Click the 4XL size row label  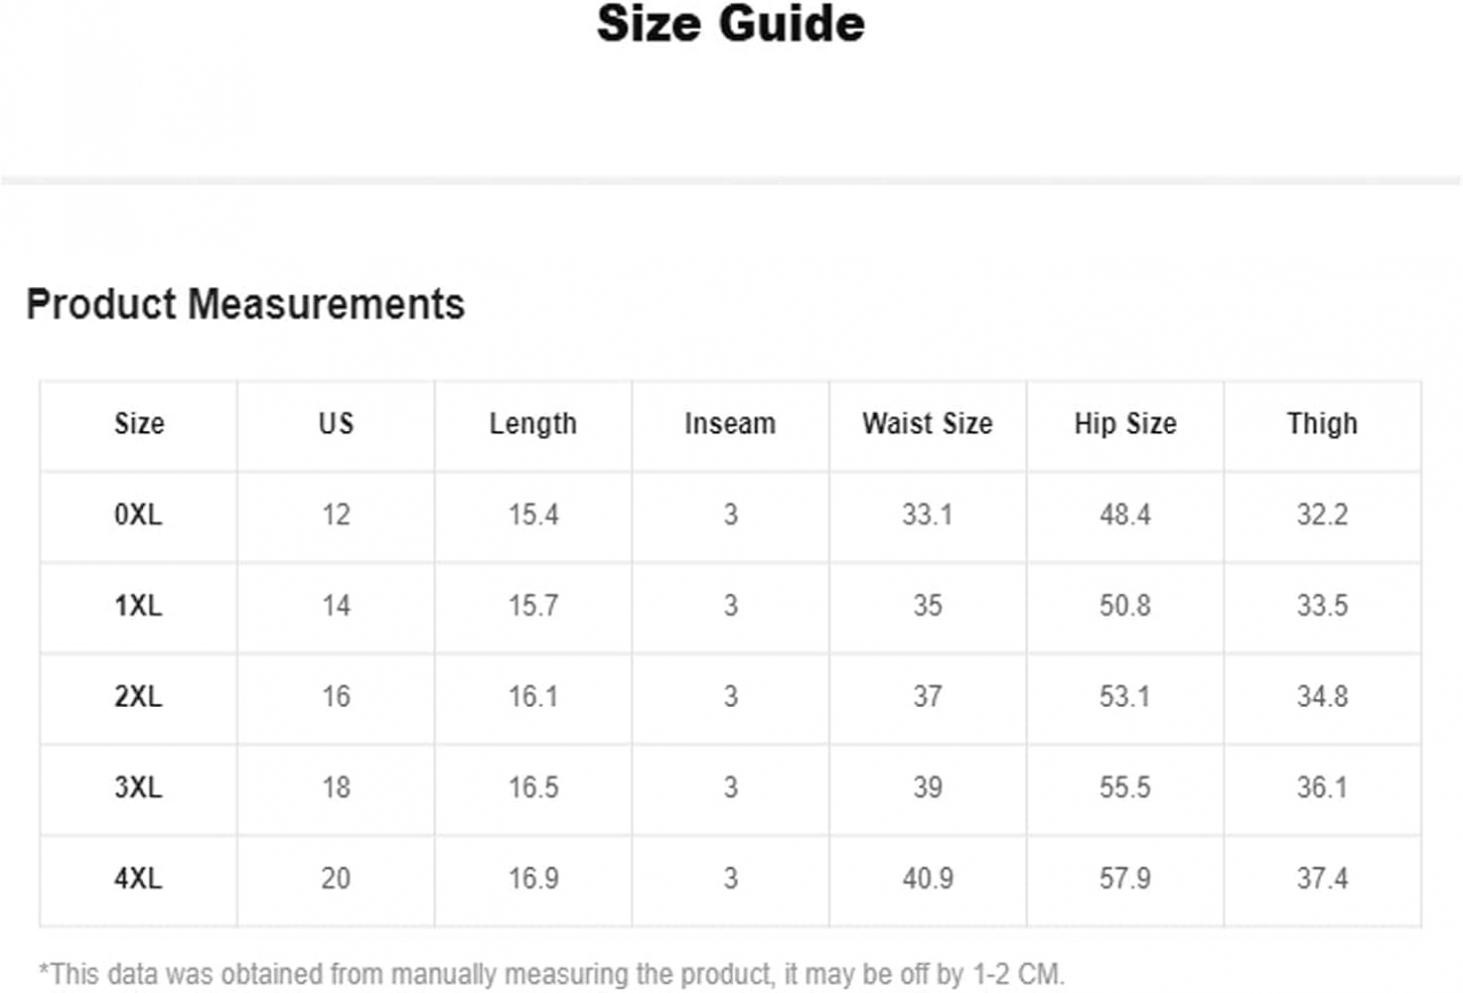click(x=138, y=879)
